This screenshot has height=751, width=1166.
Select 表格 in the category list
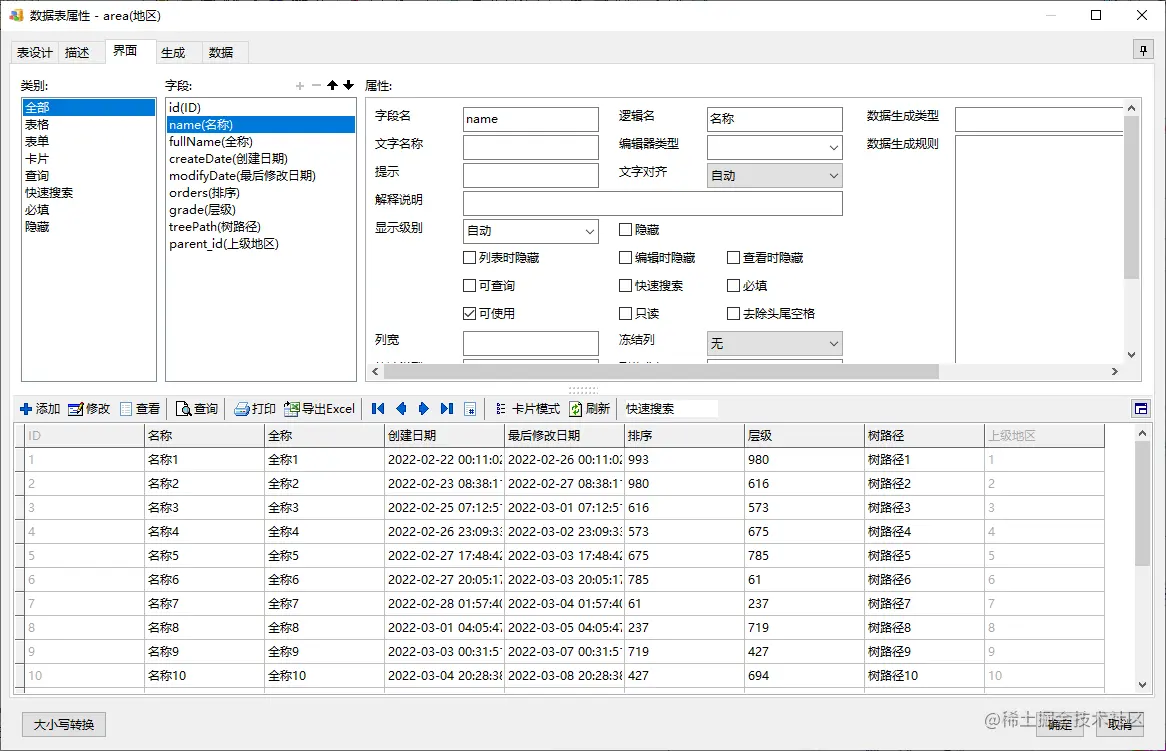[88, 124]
